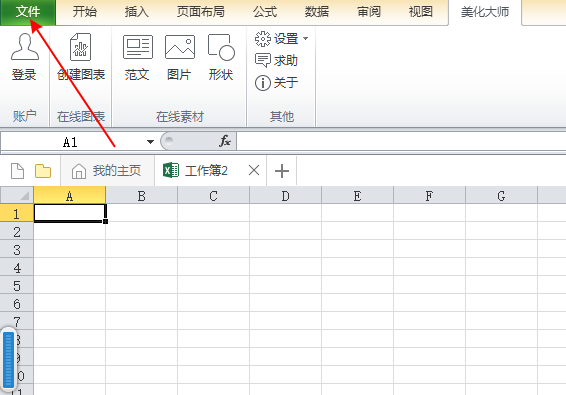Click the blue vertical slider widget
Image resolution: width=566 pixels, height=395 pixels.
tap(8, 360)
